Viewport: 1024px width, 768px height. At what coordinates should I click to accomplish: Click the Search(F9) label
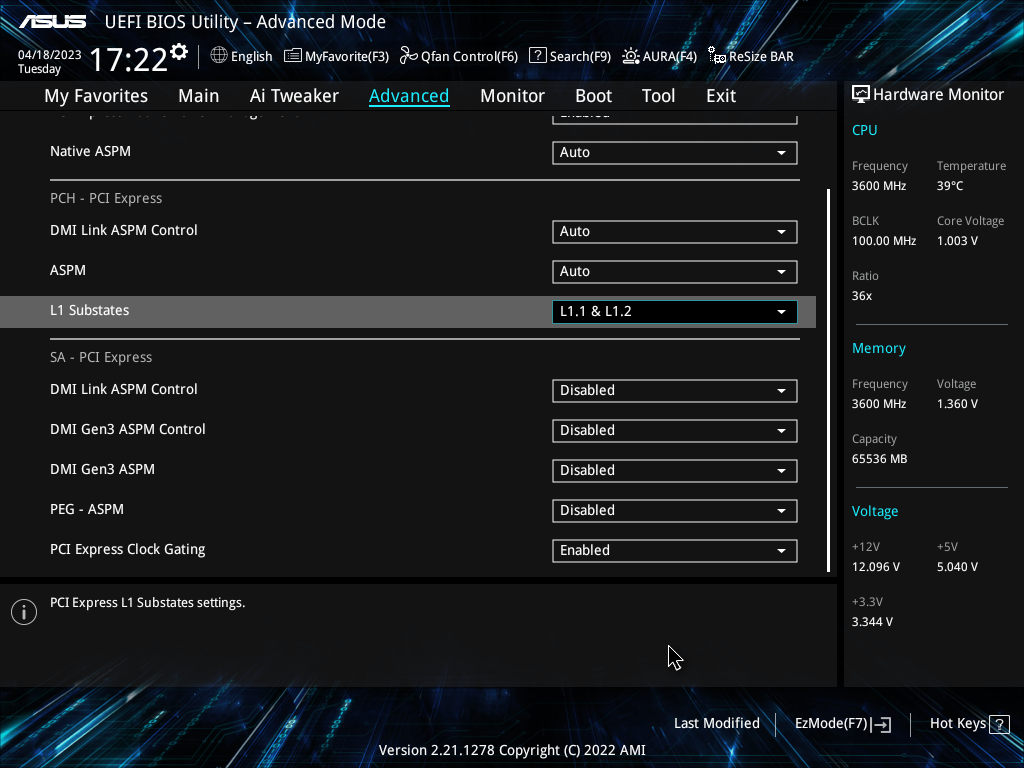pyautogui.click(x=580, y=57)
